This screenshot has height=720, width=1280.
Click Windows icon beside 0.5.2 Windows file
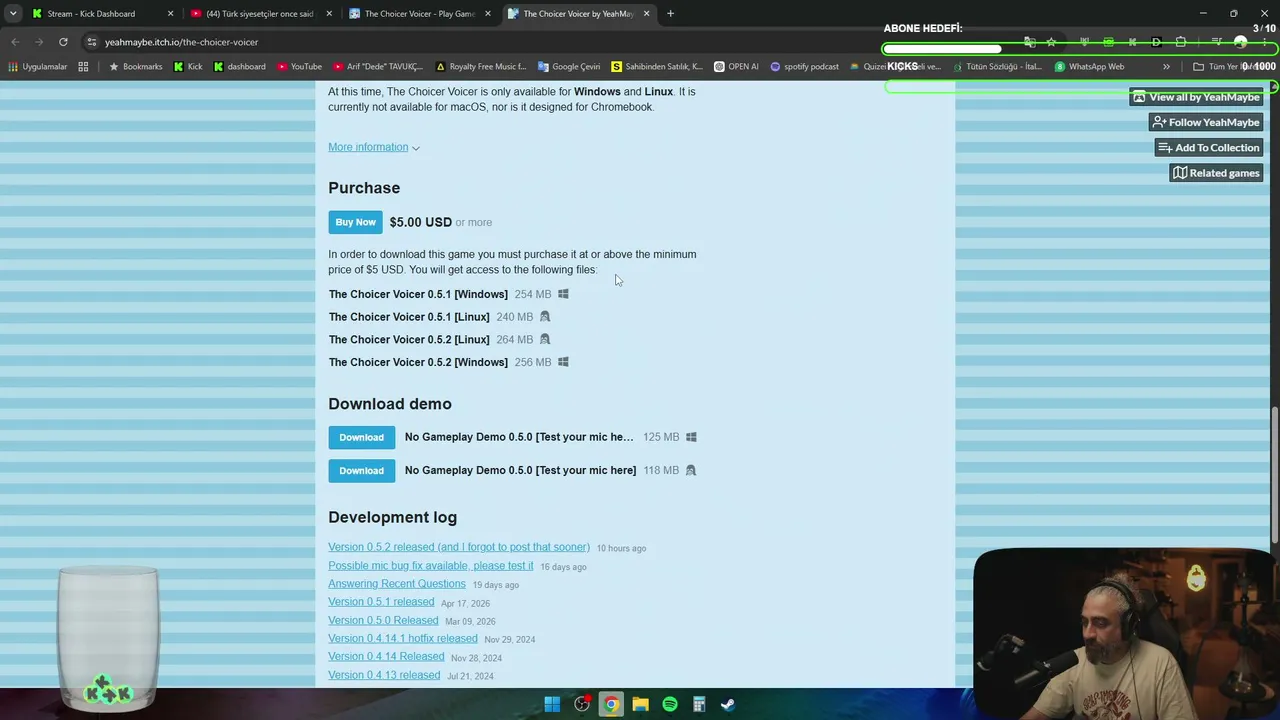[x=563, y=362]
